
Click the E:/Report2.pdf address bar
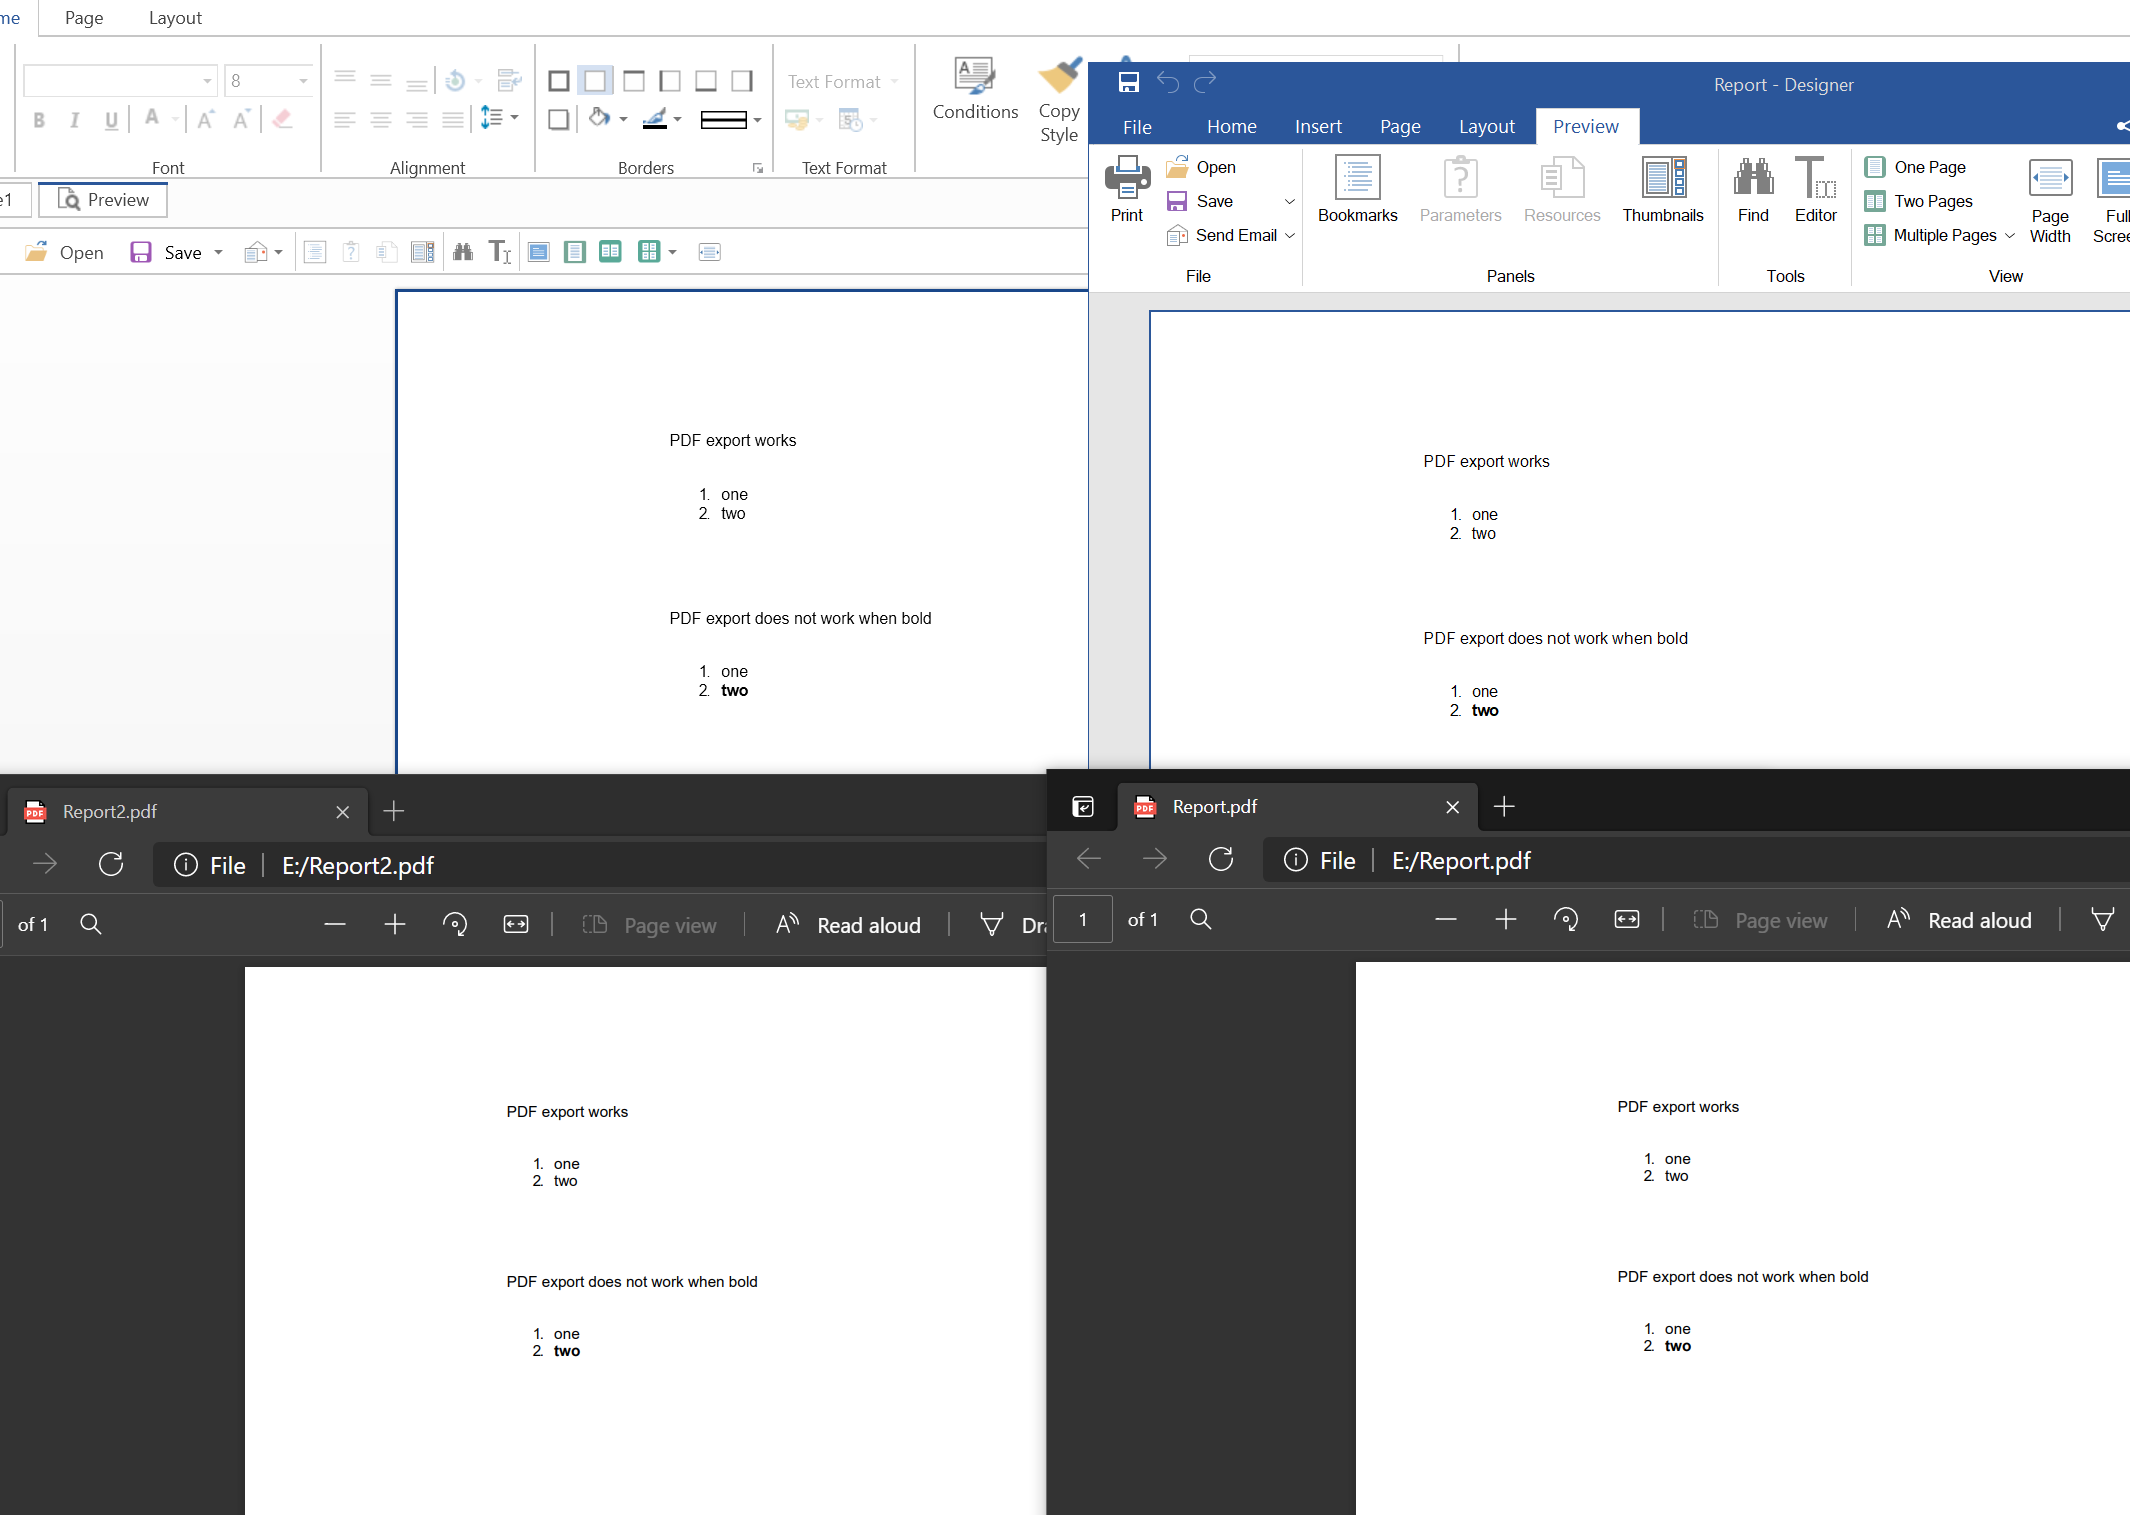[357, 866]
